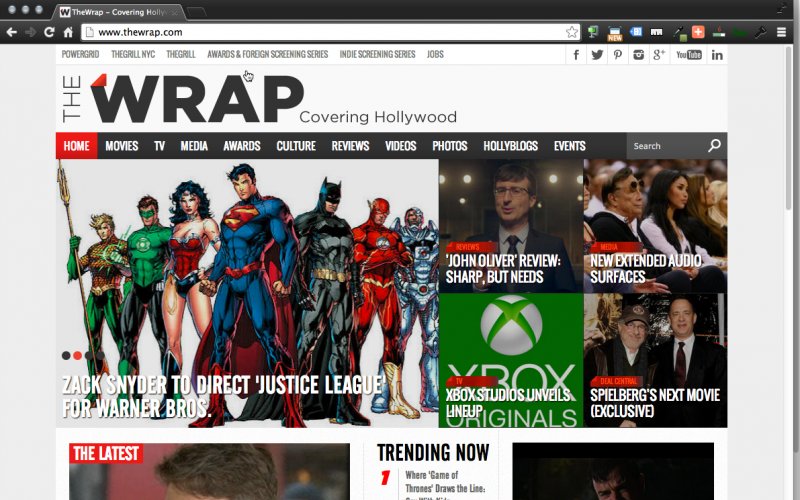Select the first slideshow dot
This screenshot has height=500, width=800.
[66, 356]
